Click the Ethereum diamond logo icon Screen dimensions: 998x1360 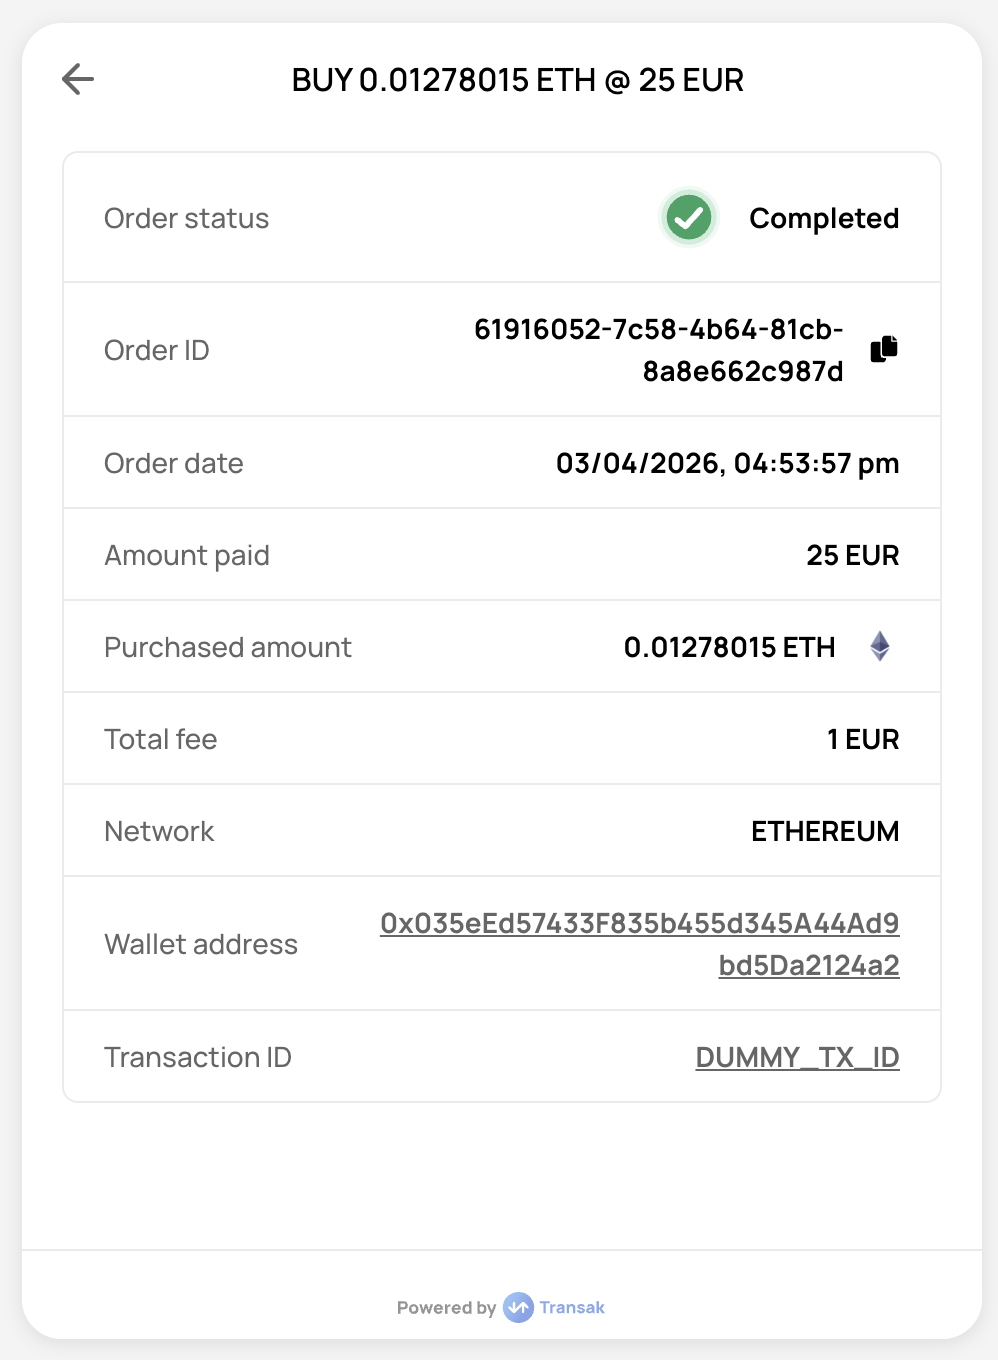[x=880, y=647]
